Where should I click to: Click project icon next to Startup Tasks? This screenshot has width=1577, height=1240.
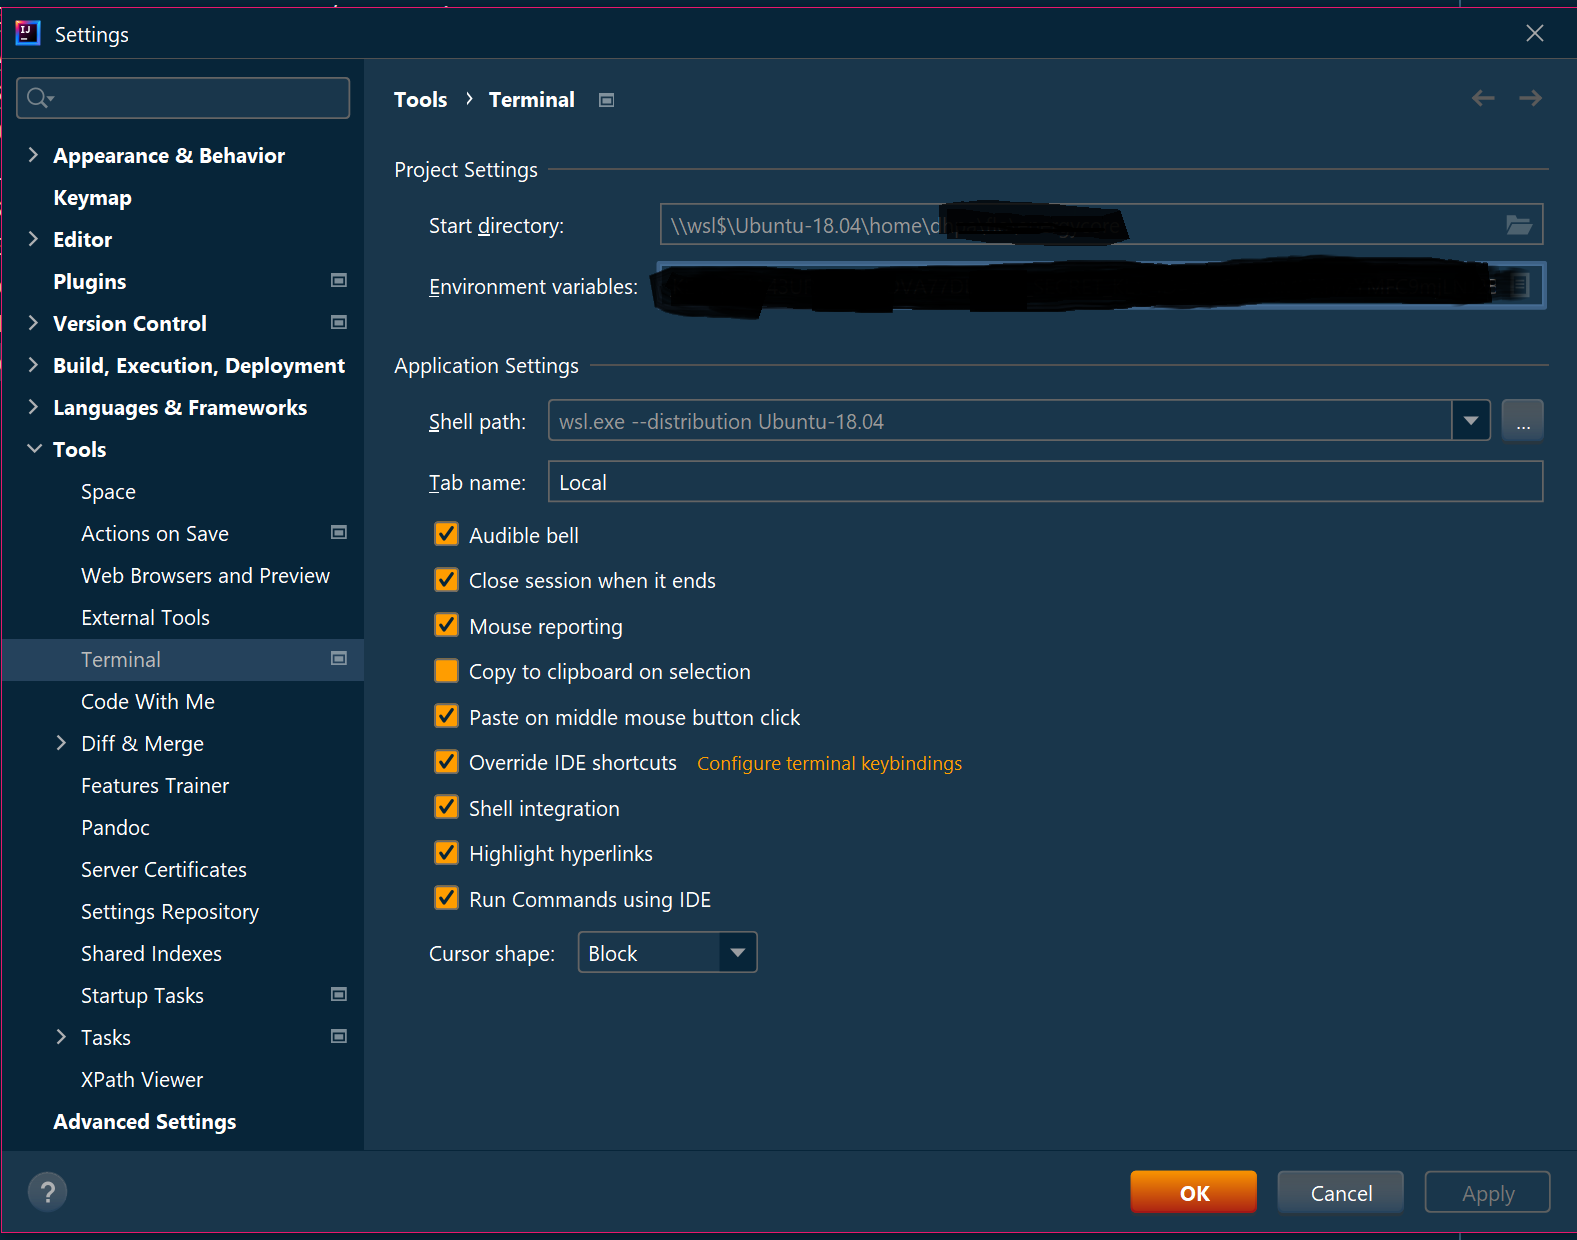click(x=339, y=995)
